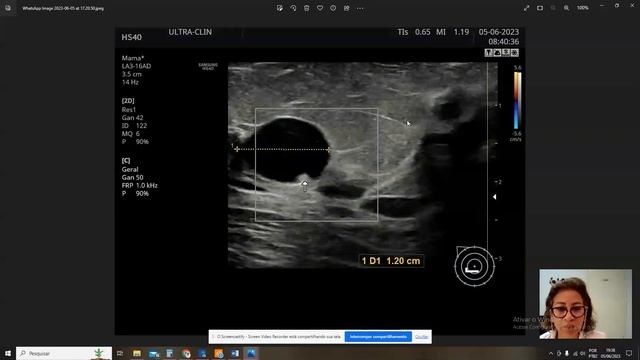The width and height of the screenshot is (640, 360).
Task: Open the Windows Start menu
Action: pos(8,353)
